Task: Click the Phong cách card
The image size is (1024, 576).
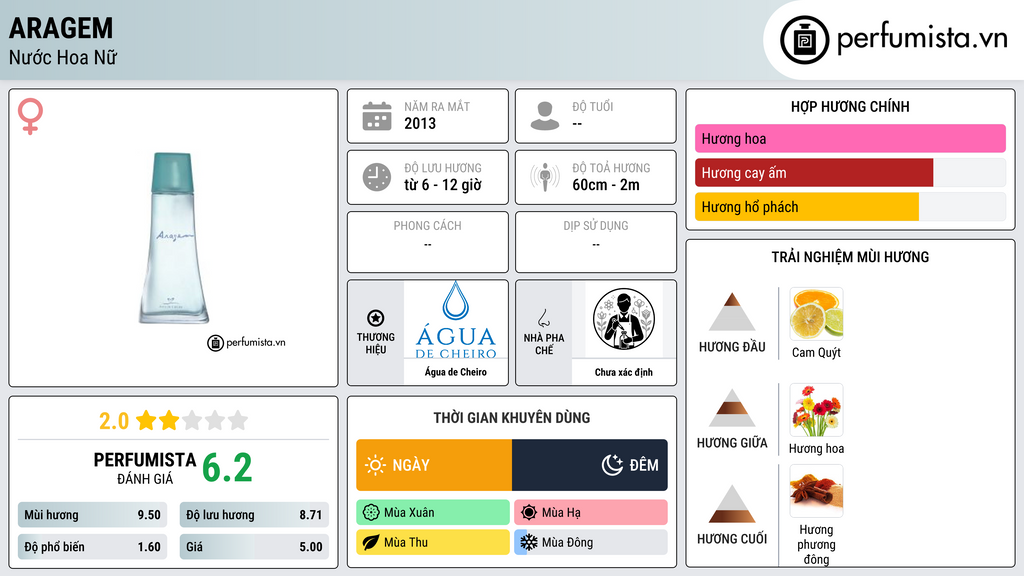Action: point(428,242)
